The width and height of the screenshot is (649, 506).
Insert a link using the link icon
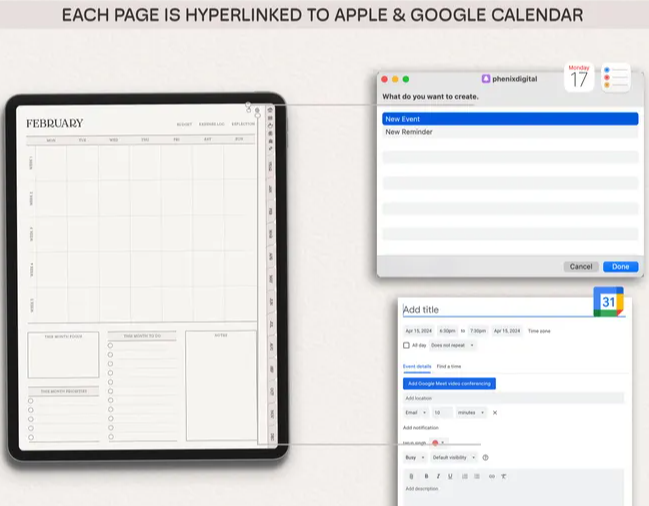pos(491,476)
